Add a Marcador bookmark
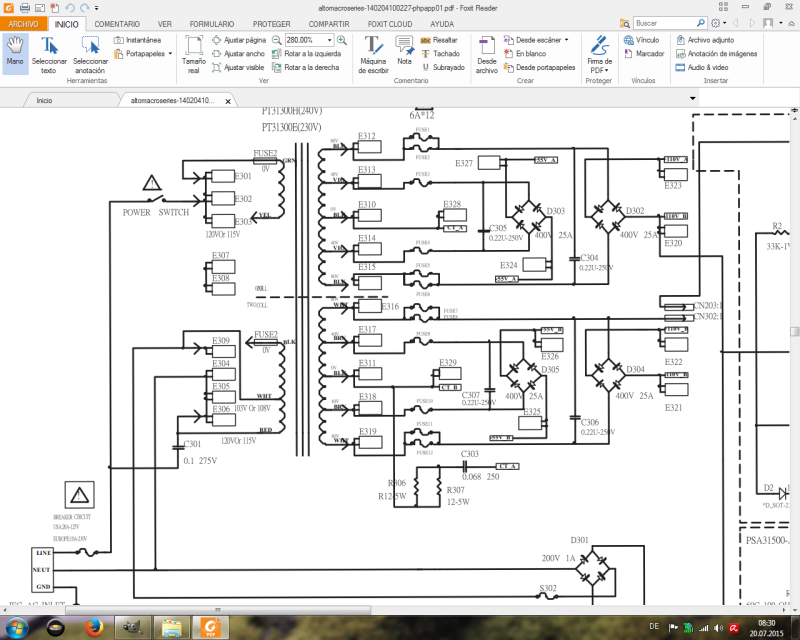This screenshot has width=800, height=640. pos(644,54)
